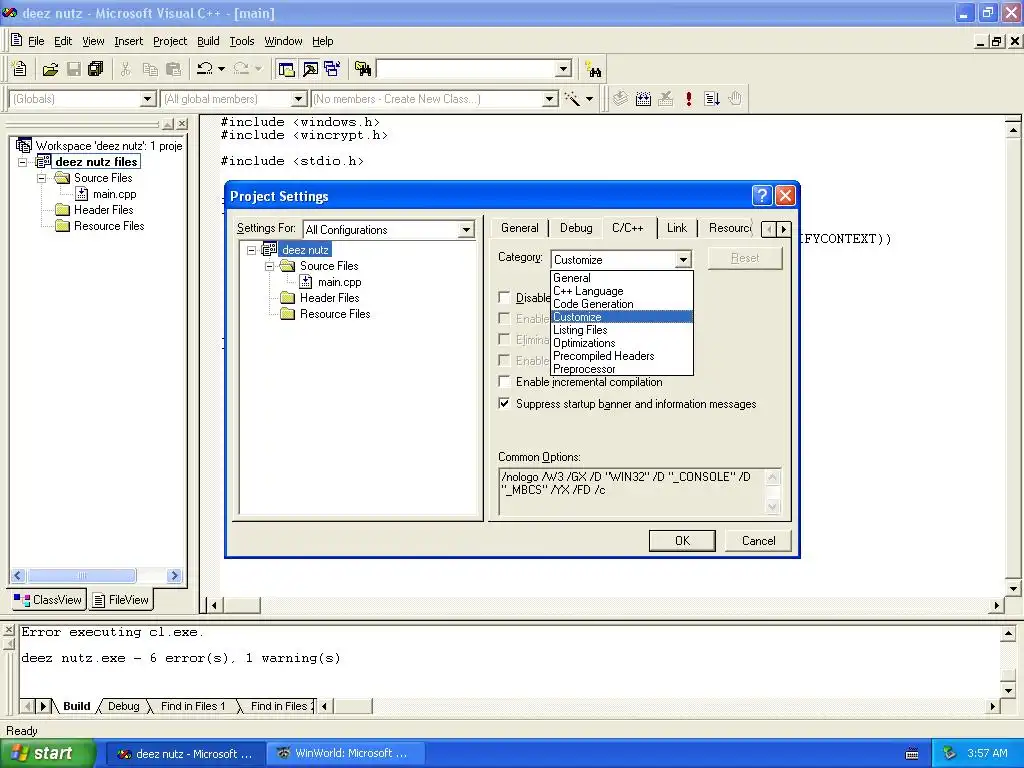1024x768 pixels.
Task: Open the WizardBar actions dropdown arrow
Action: pos(589,99)
